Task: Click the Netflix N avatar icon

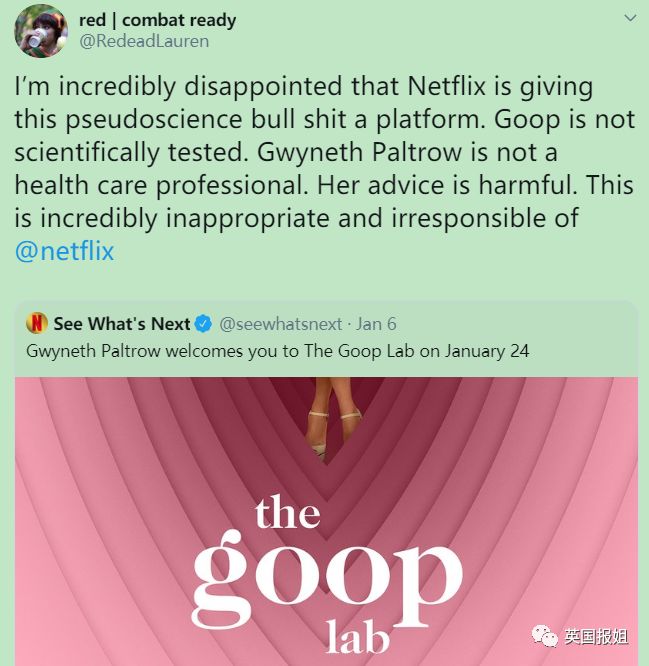Action: point(37,323)
